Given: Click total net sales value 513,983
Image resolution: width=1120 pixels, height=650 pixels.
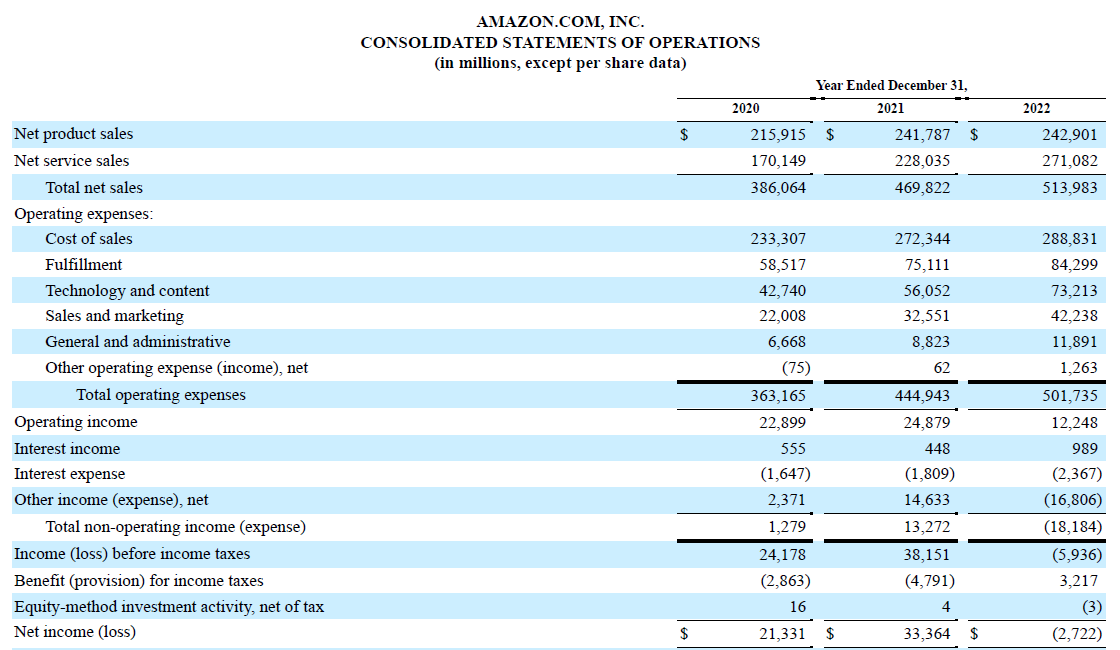Looking at the screenshot, I should pyautogui.click(x=1069, y=188).
